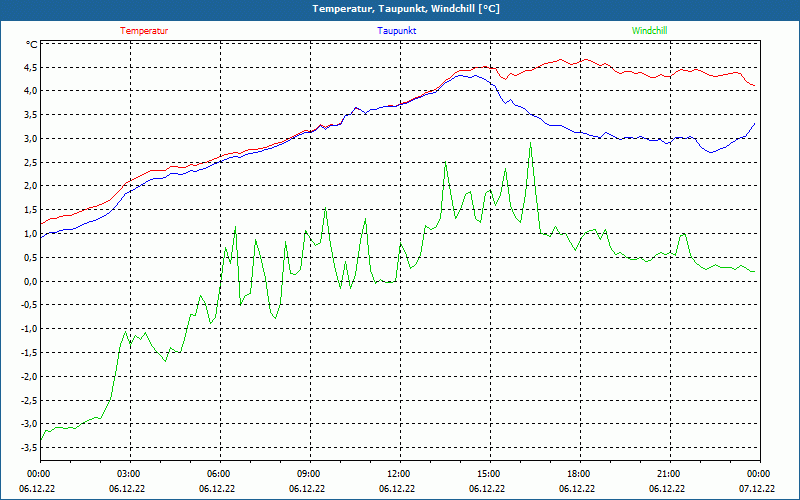The image size is (800, 500).
Task: Click the 2,0 positive y-axis value
Action: click(x=31, y=186)
